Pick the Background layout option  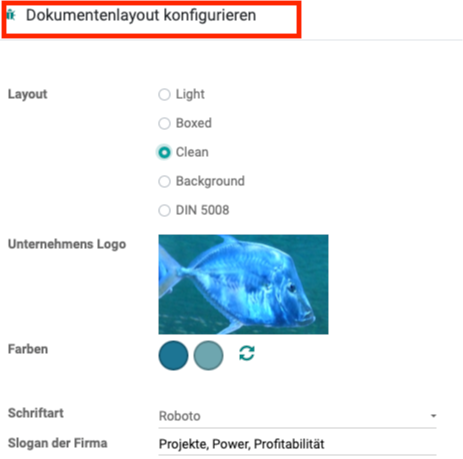[164, 181]
